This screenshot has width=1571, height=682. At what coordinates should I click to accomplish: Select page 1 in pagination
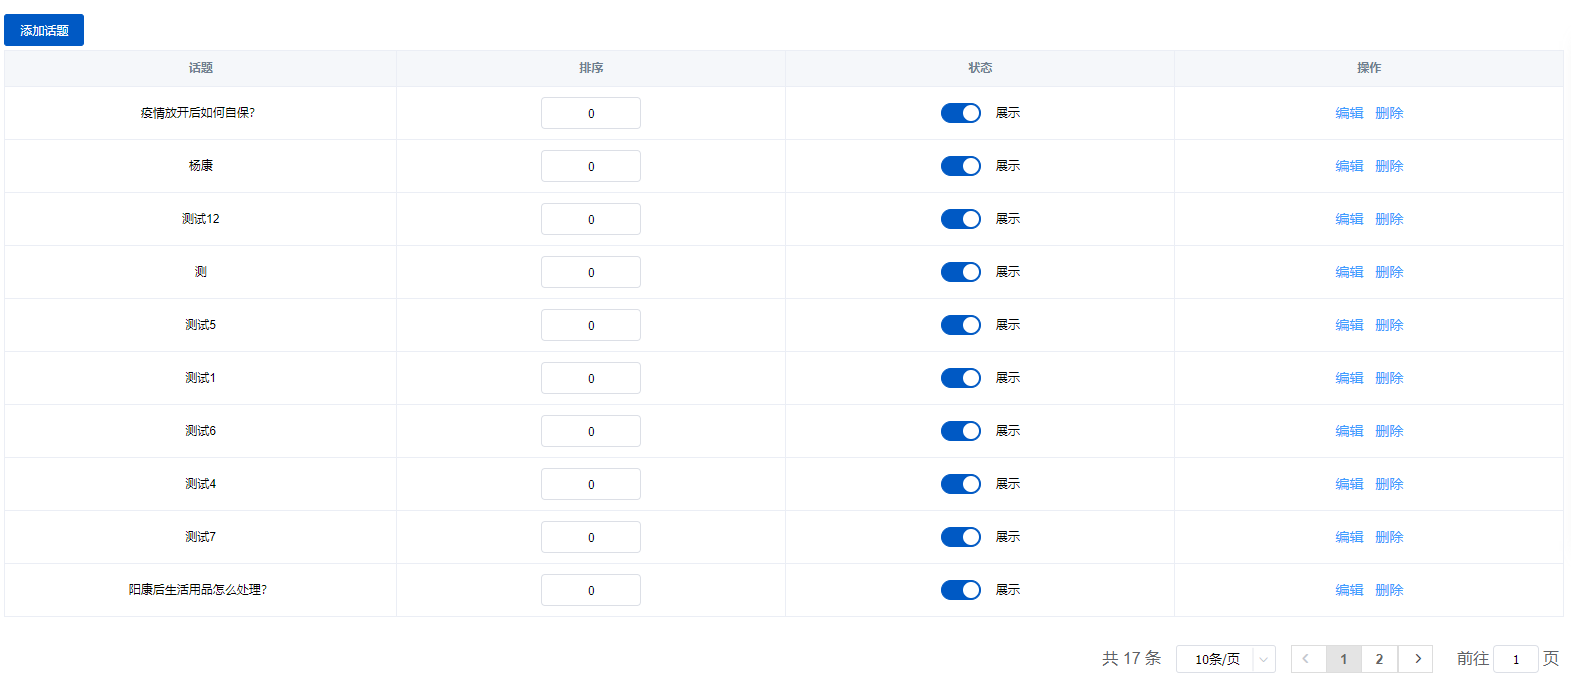coord(1343,659)
